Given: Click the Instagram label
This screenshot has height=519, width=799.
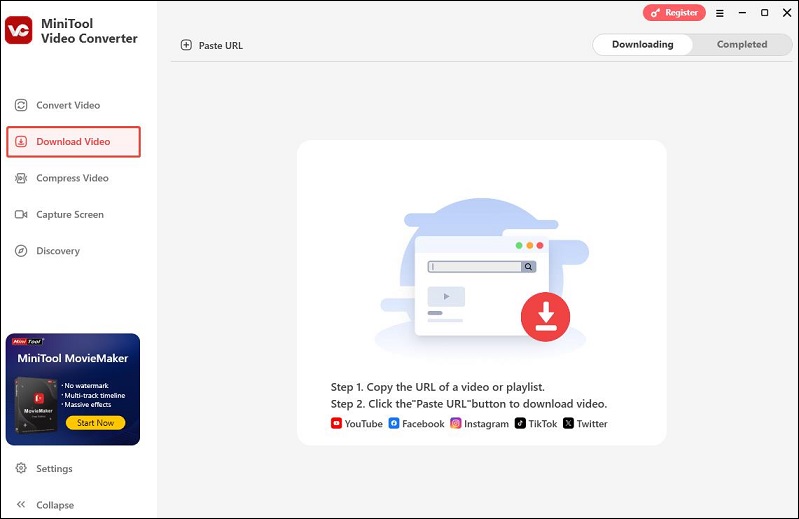Looking at the screenshot, I should [486, 424].
